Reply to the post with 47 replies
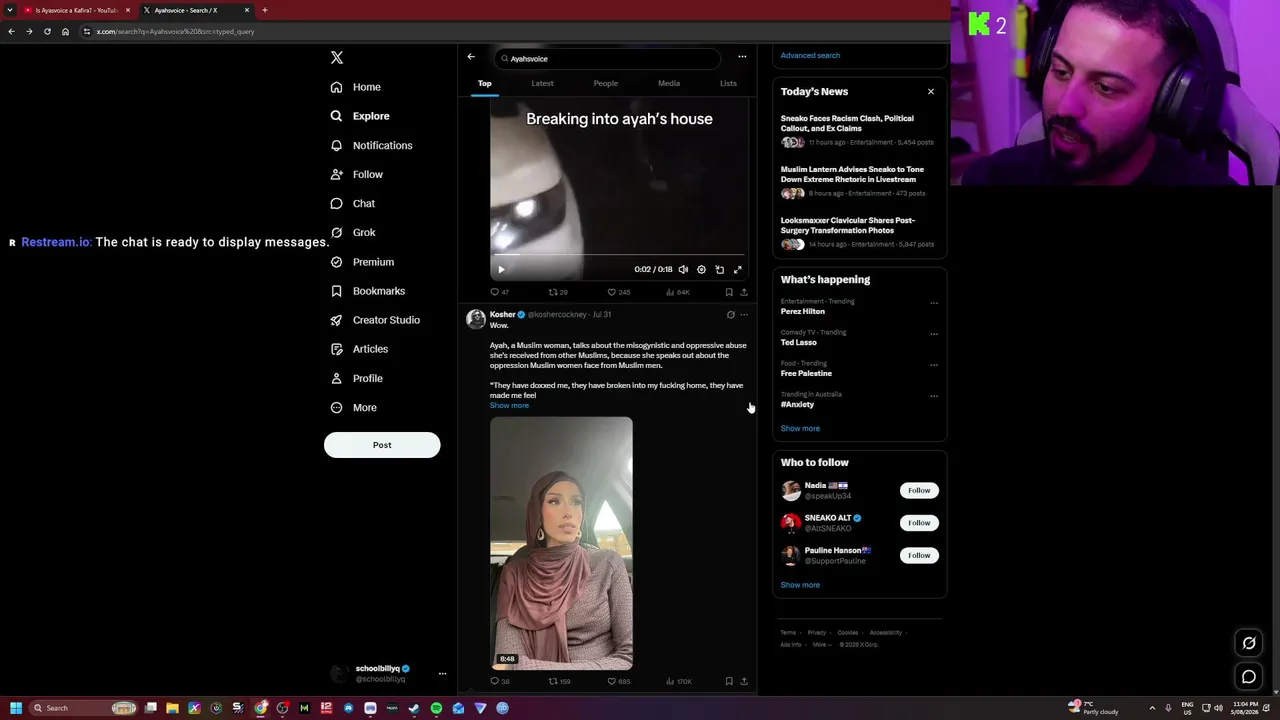This screenshot has height=720, width=1280. (499, 292)
